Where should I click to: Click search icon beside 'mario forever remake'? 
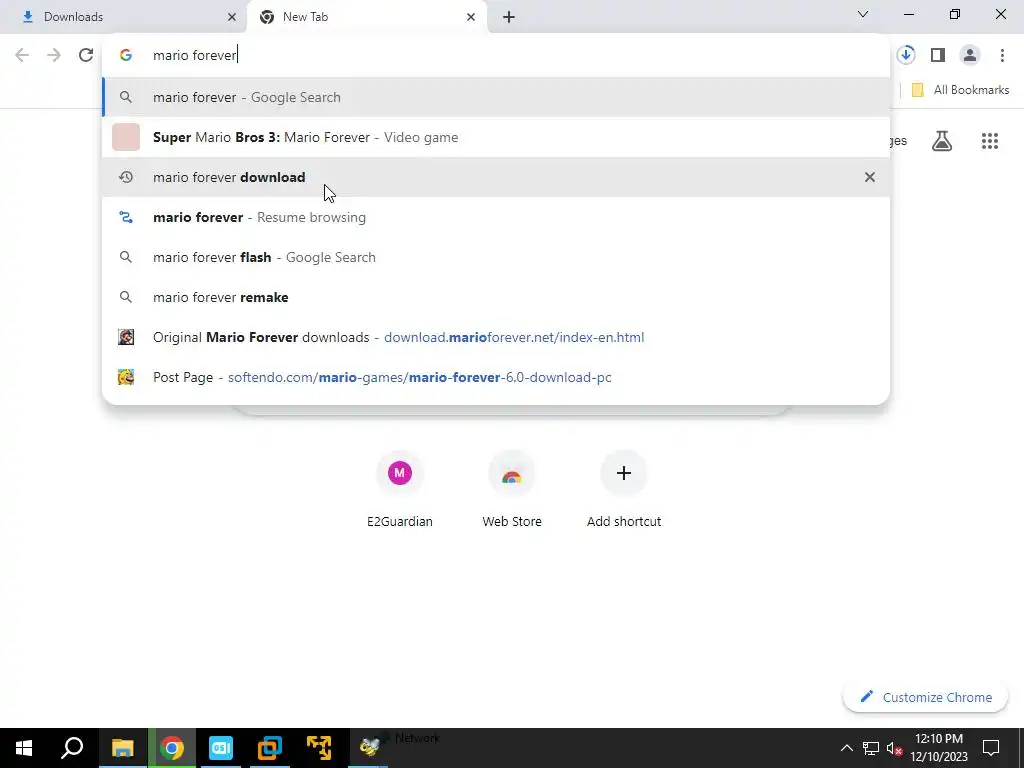click(126, 297)
